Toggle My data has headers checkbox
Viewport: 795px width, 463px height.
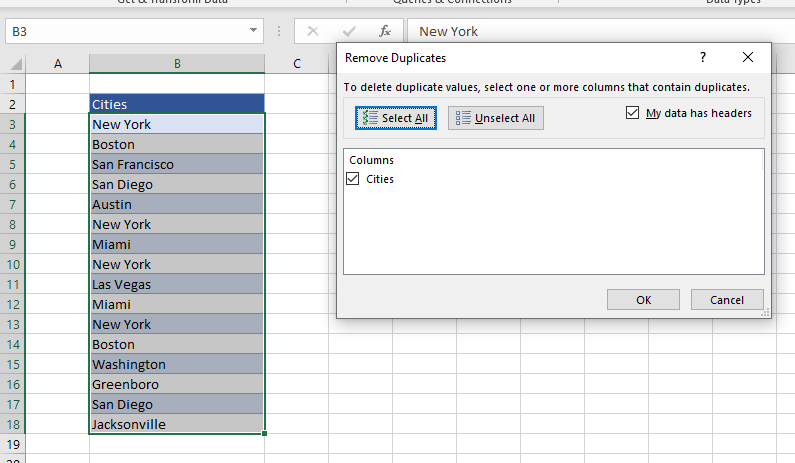pyautogui.click(x=632, y=113)
